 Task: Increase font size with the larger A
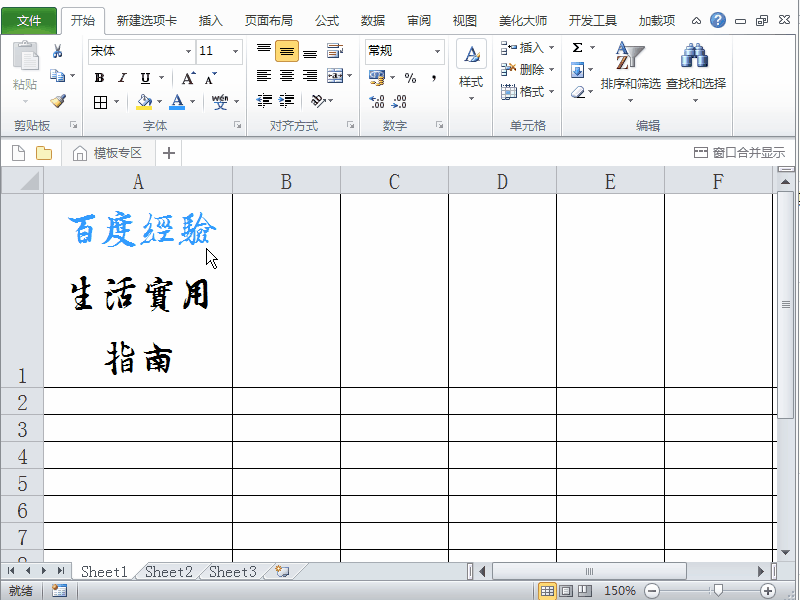coord(188,78)
